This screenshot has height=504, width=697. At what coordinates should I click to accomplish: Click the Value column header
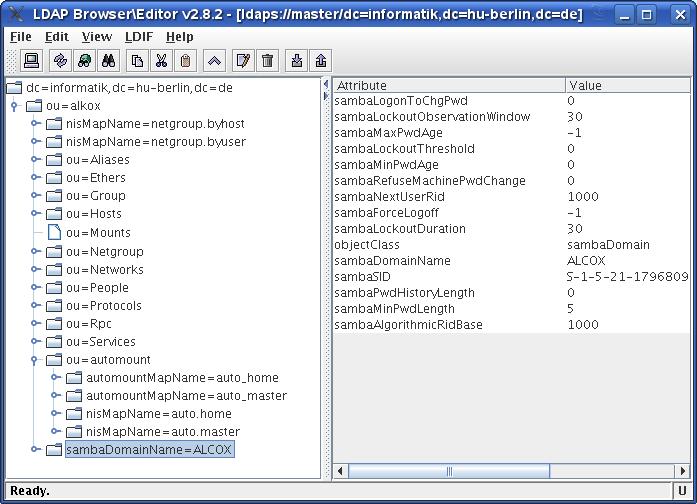pyautogui.click(x=627, y=86)
